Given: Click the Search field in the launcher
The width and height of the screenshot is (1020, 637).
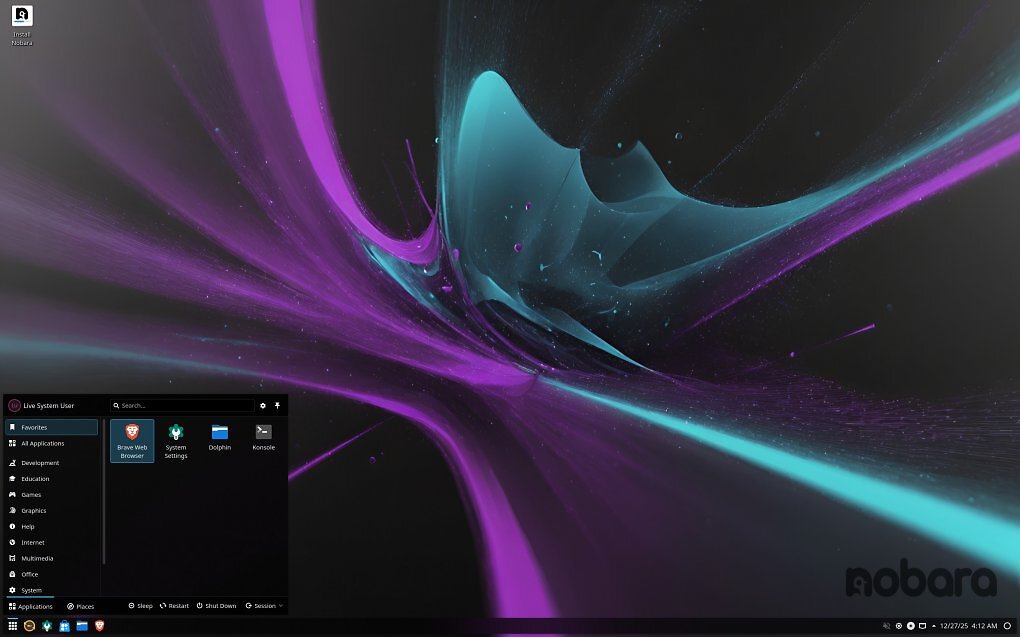Looking at the screenshot, I should [182, 405].
